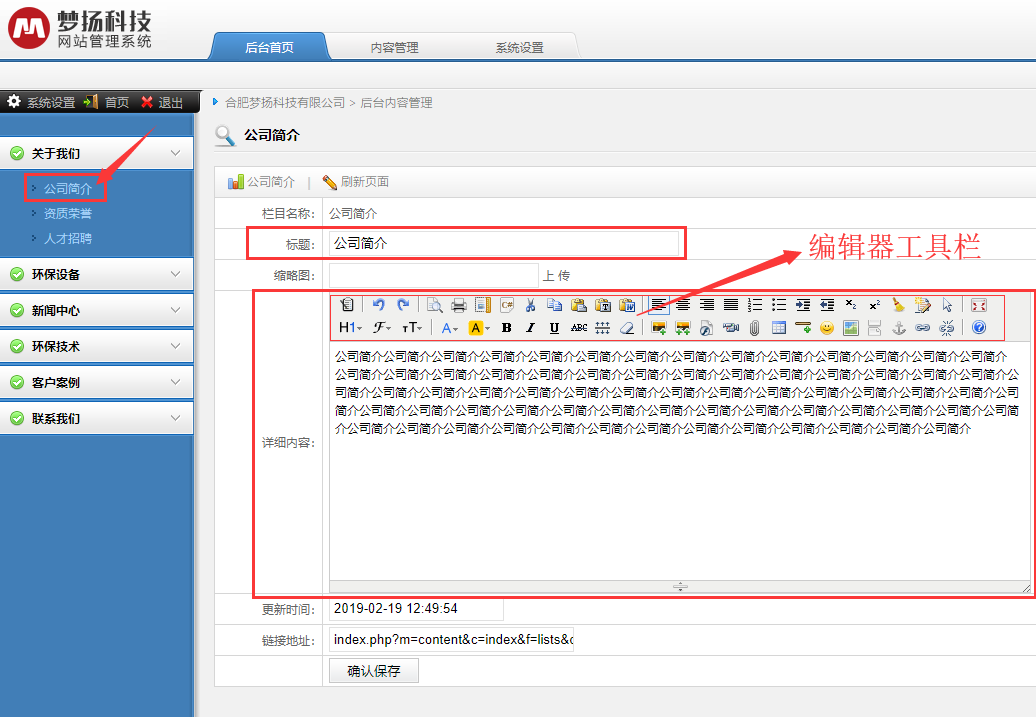Viewport: 1036px width, 717px height.
Task: Open editor help via question mark icon
Action: (979, 327)
